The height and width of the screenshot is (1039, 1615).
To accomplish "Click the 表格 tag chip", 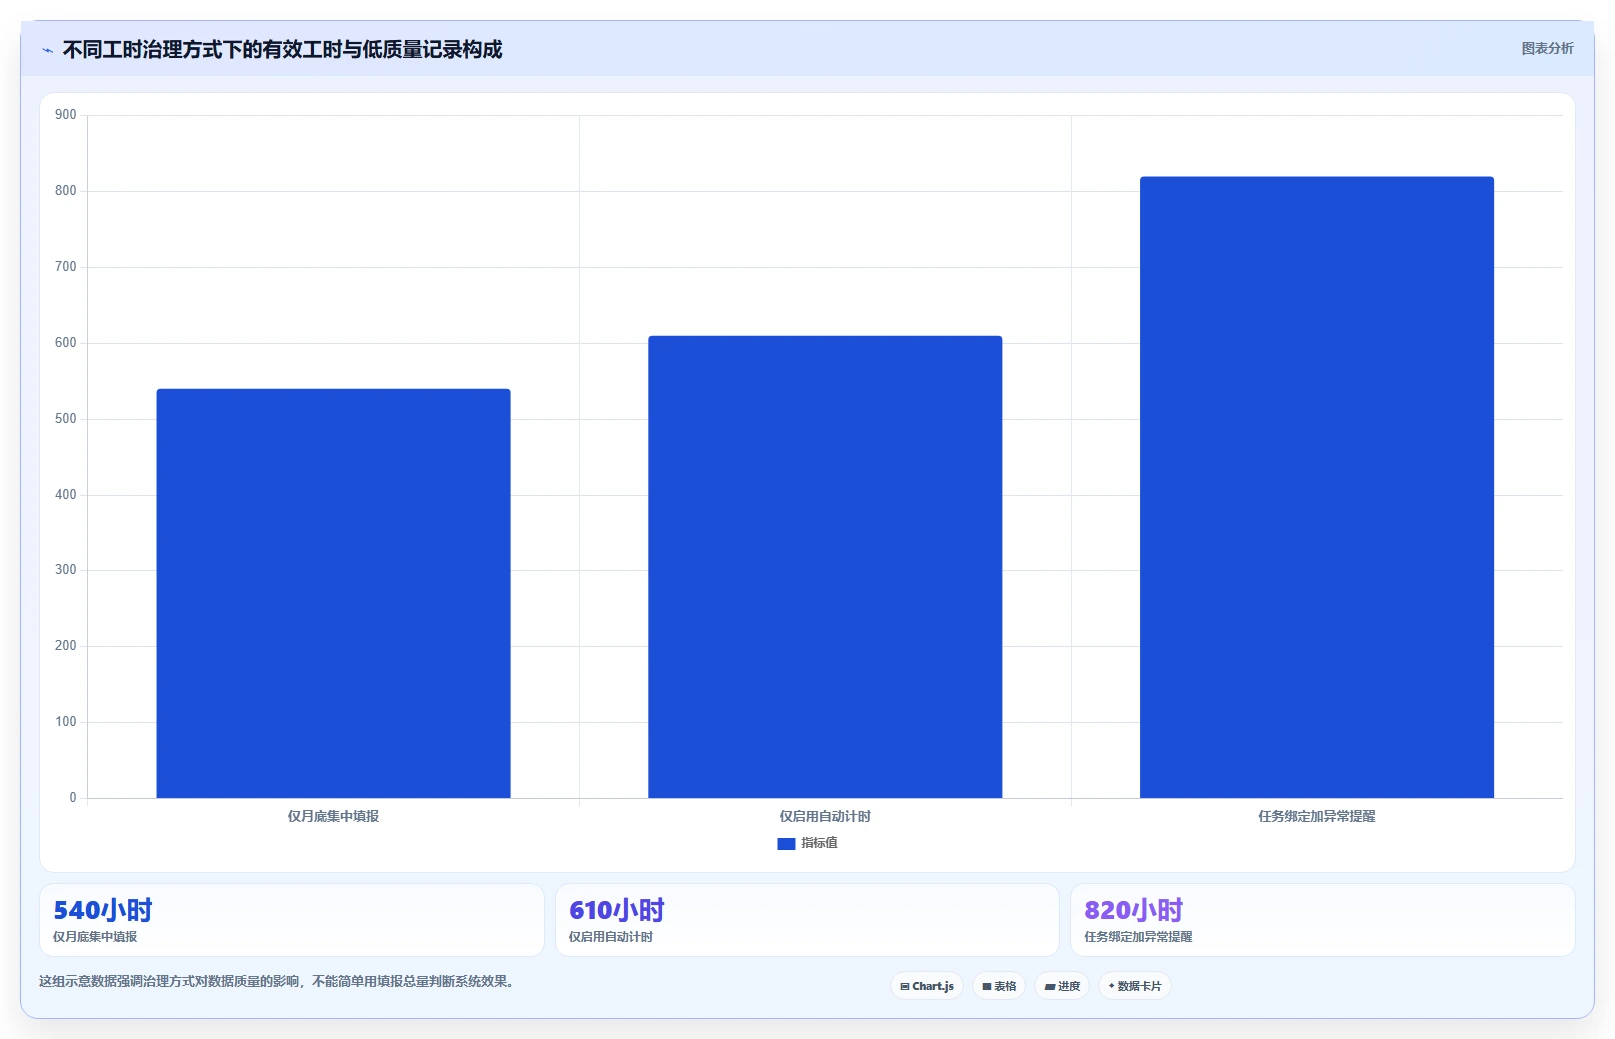I will (x=999, y=986).
